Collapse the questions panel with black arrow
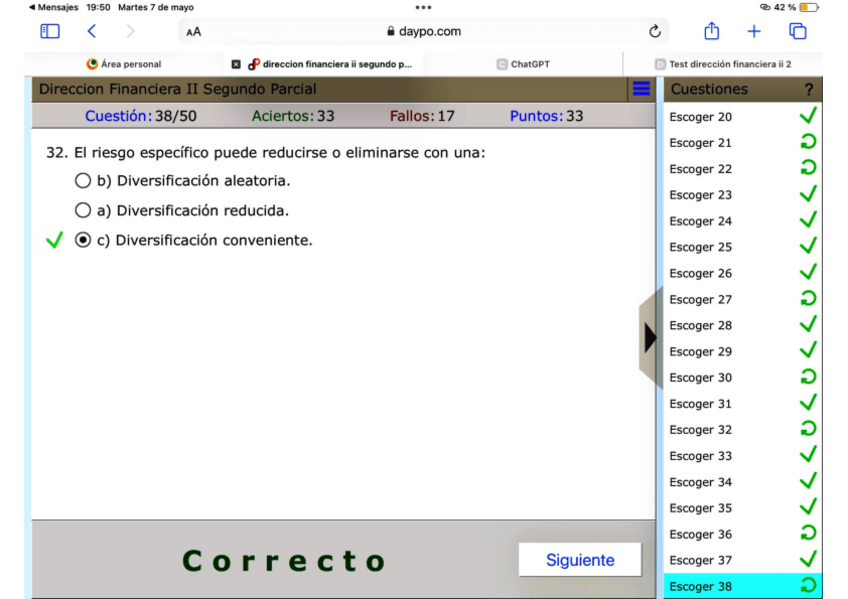848x599 pixels. pyautogui.click(x=650, y=338)
